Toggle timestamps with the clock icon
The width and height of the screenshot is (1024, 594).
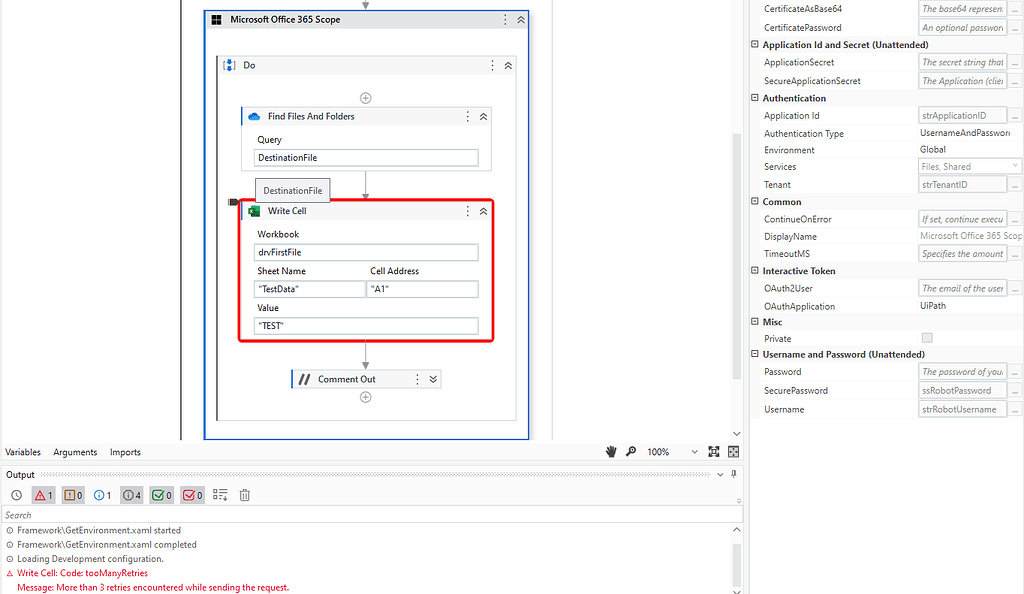coord(16,495)
